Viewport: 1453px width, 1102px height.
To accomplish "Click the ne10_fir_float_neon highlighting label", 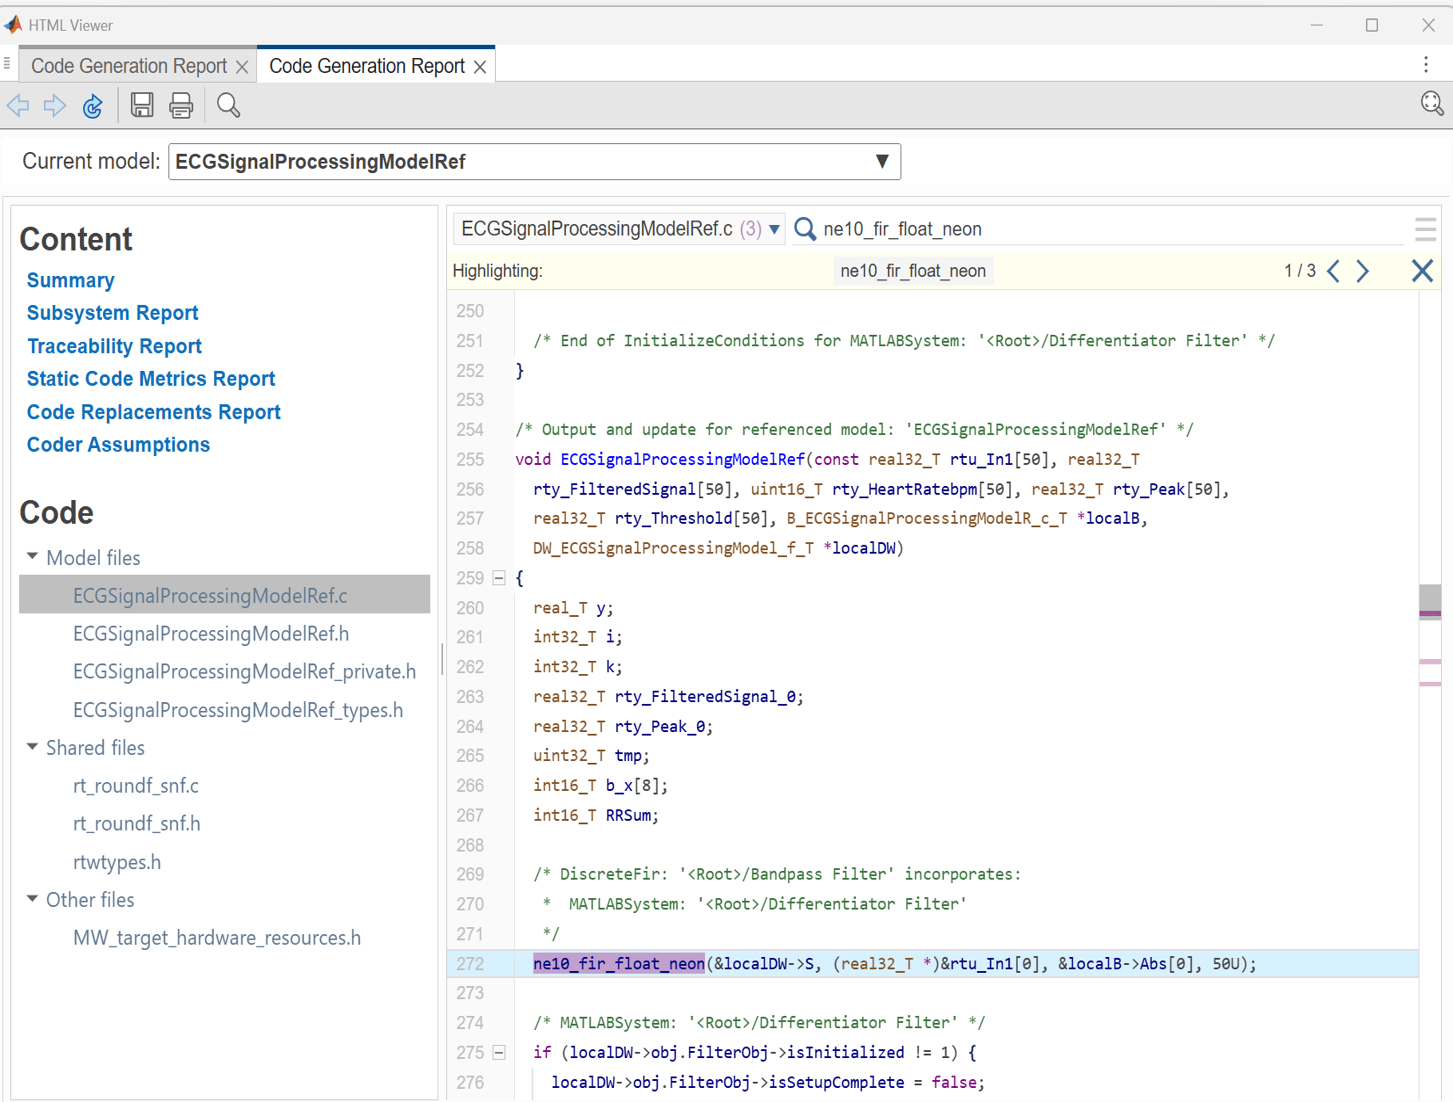I will [913, 271].
